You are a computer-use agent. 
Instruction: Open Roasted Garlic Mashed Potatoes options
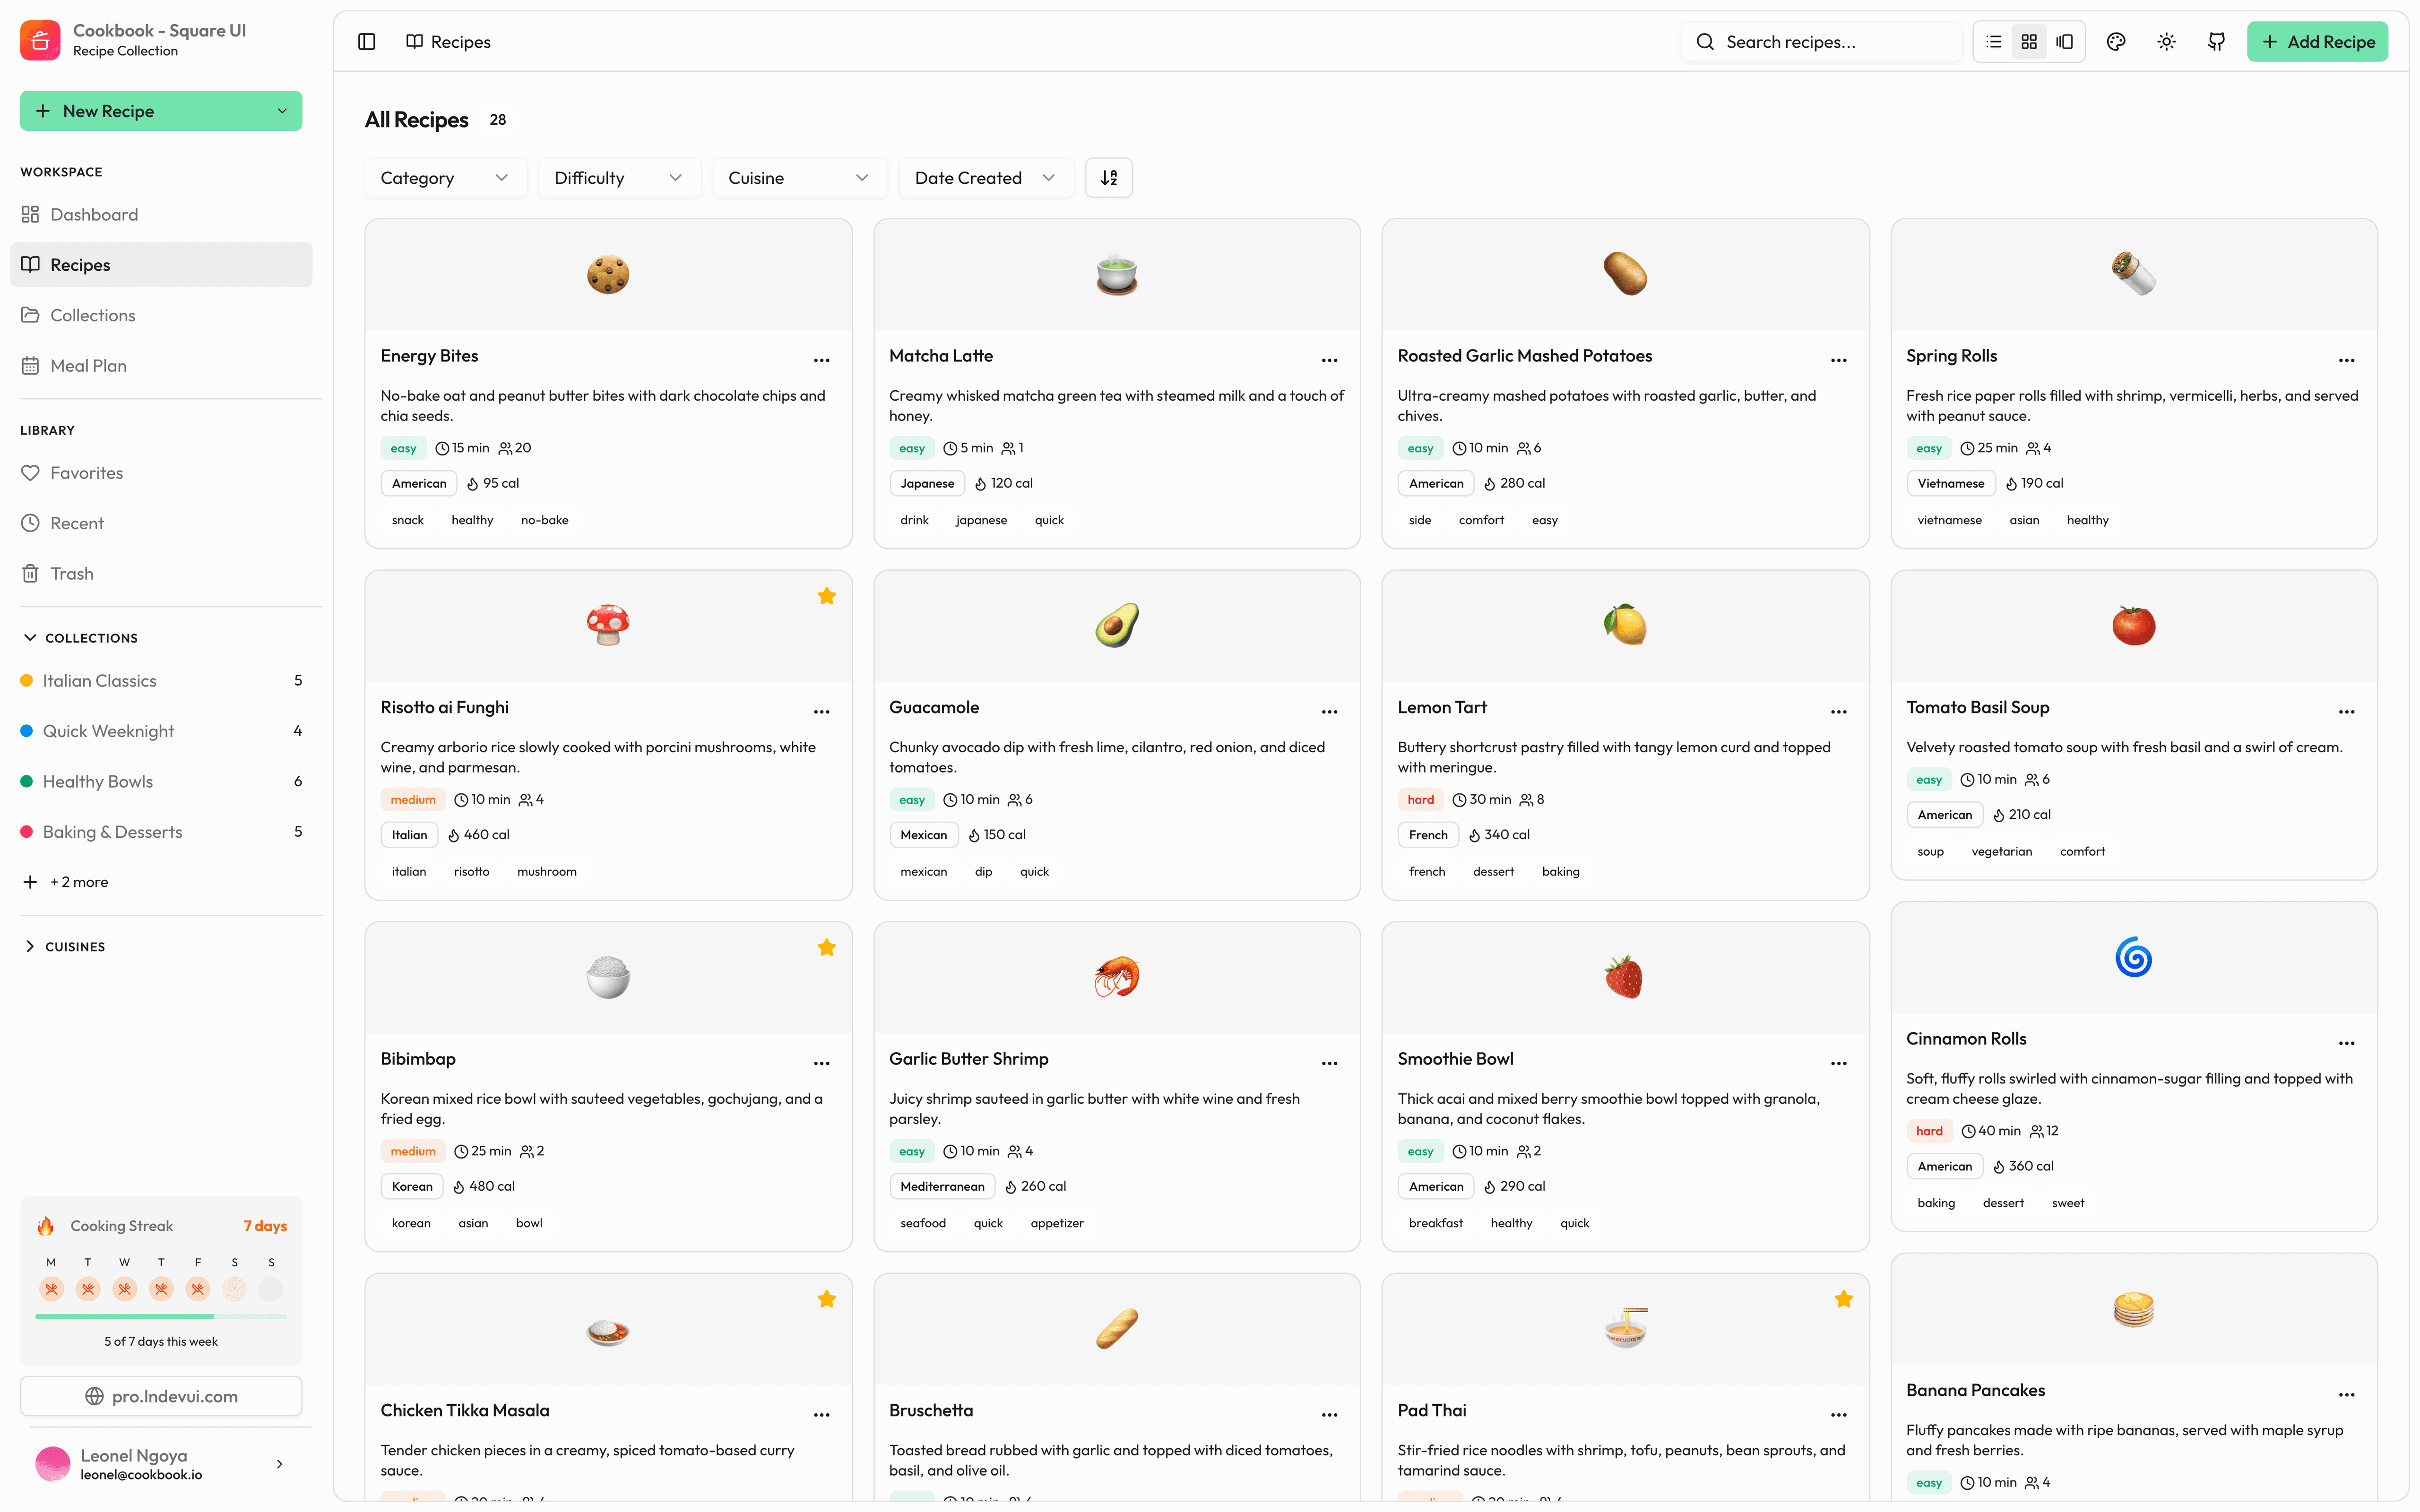click(x=1838, y=360)
